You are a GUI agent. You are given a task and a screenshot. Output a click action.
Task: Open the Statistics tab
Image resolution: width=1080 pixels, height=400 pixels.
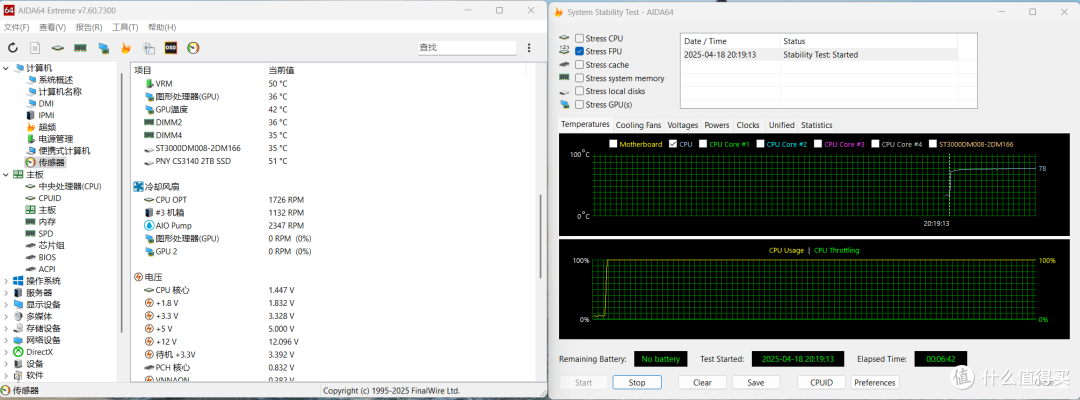click(816, 125)
